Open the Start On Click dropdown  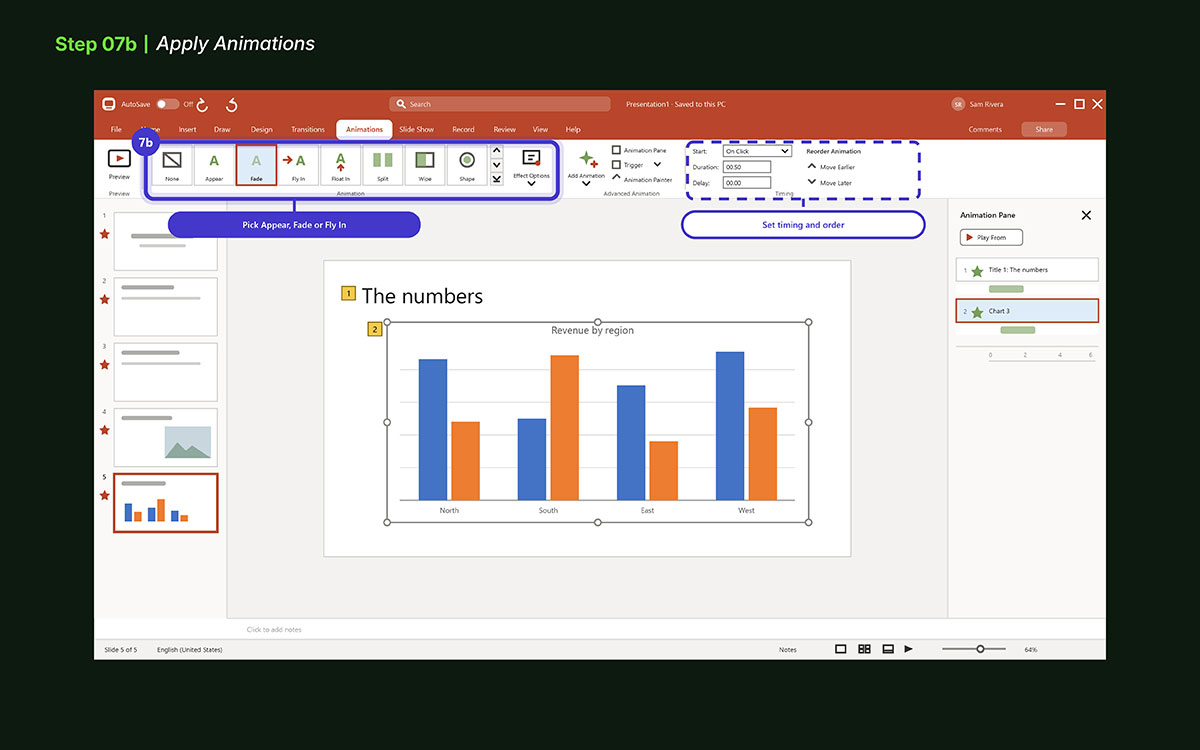tap(757, 151)
